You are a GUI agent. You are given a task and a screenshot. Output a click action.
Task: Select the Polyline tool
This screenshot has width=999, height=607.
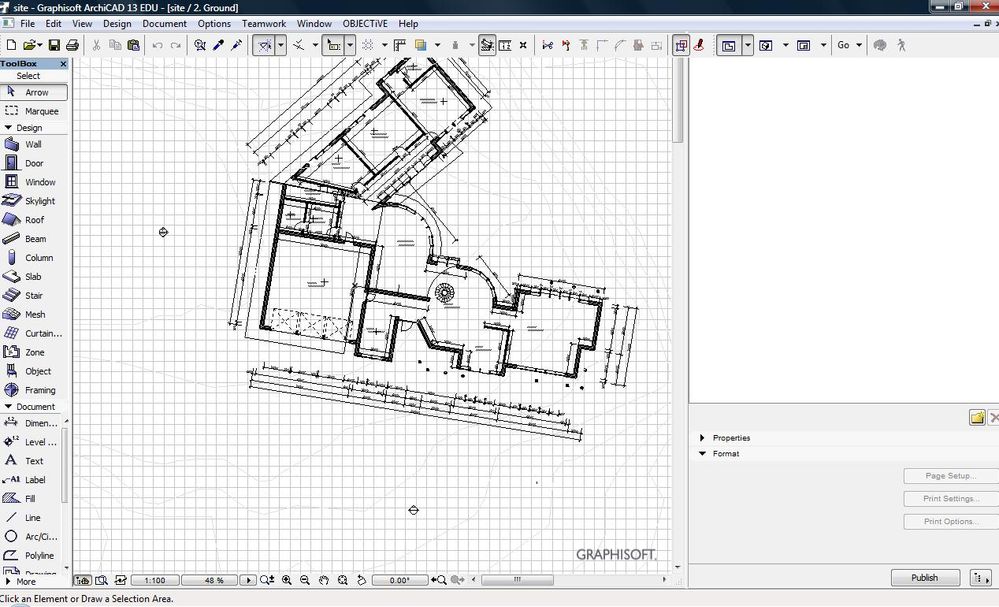(x=31, y=555)
